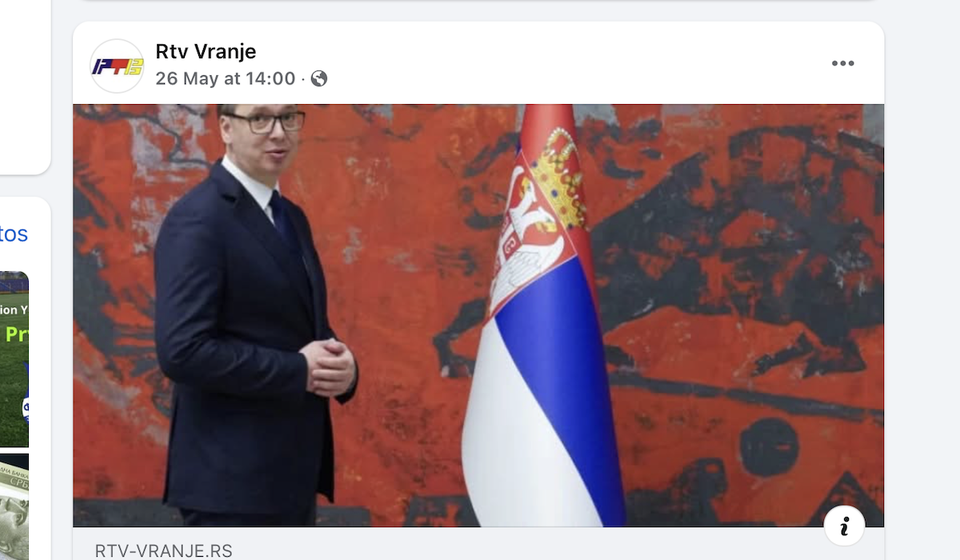Viewport: 960px width, 560px height.
Task: Click the man in suit in the photo
Action: click(x=251, y=315)
